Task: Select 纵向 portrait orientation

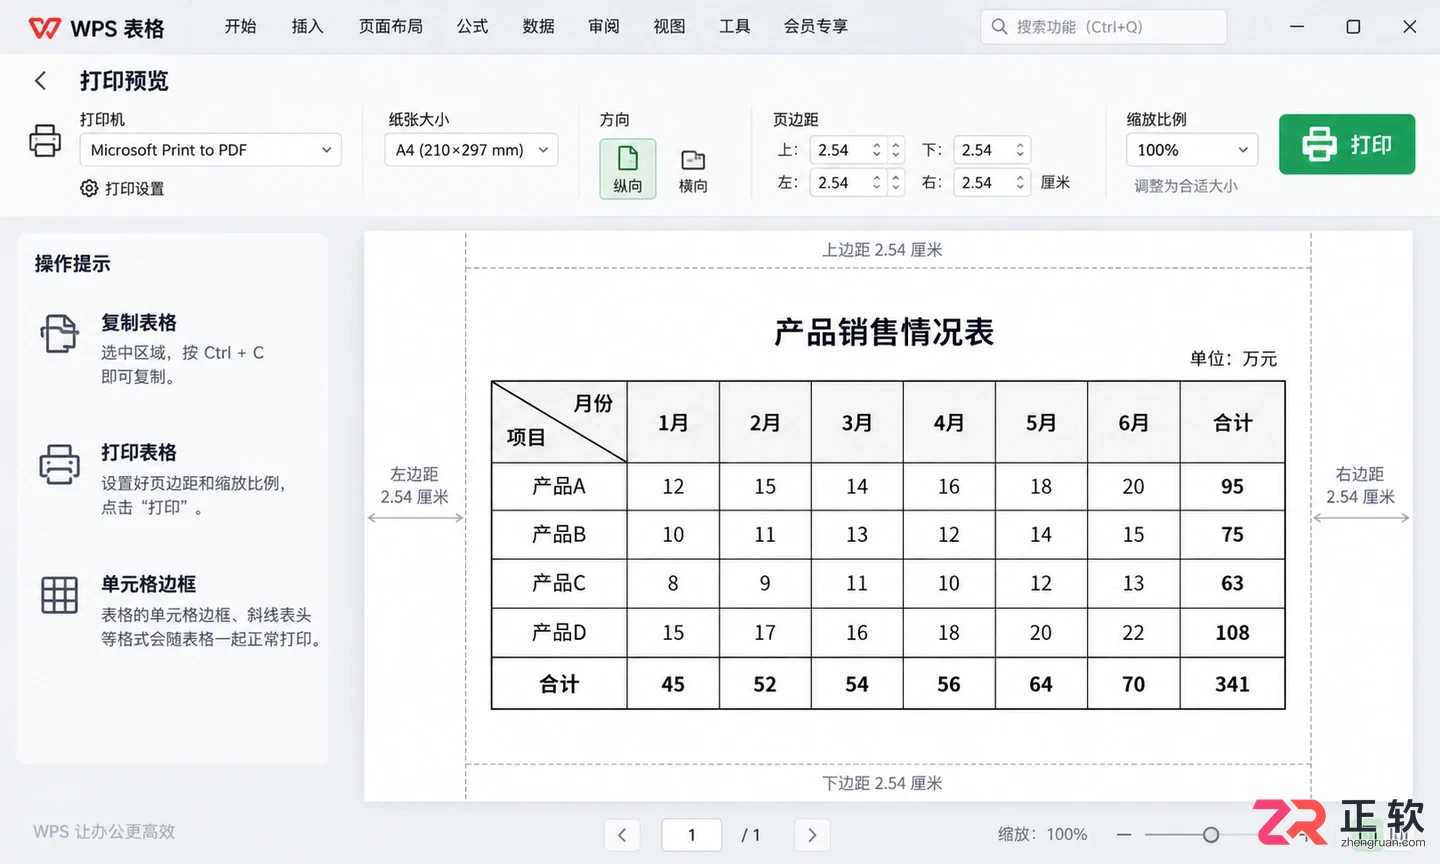Action: pos(628,168)
